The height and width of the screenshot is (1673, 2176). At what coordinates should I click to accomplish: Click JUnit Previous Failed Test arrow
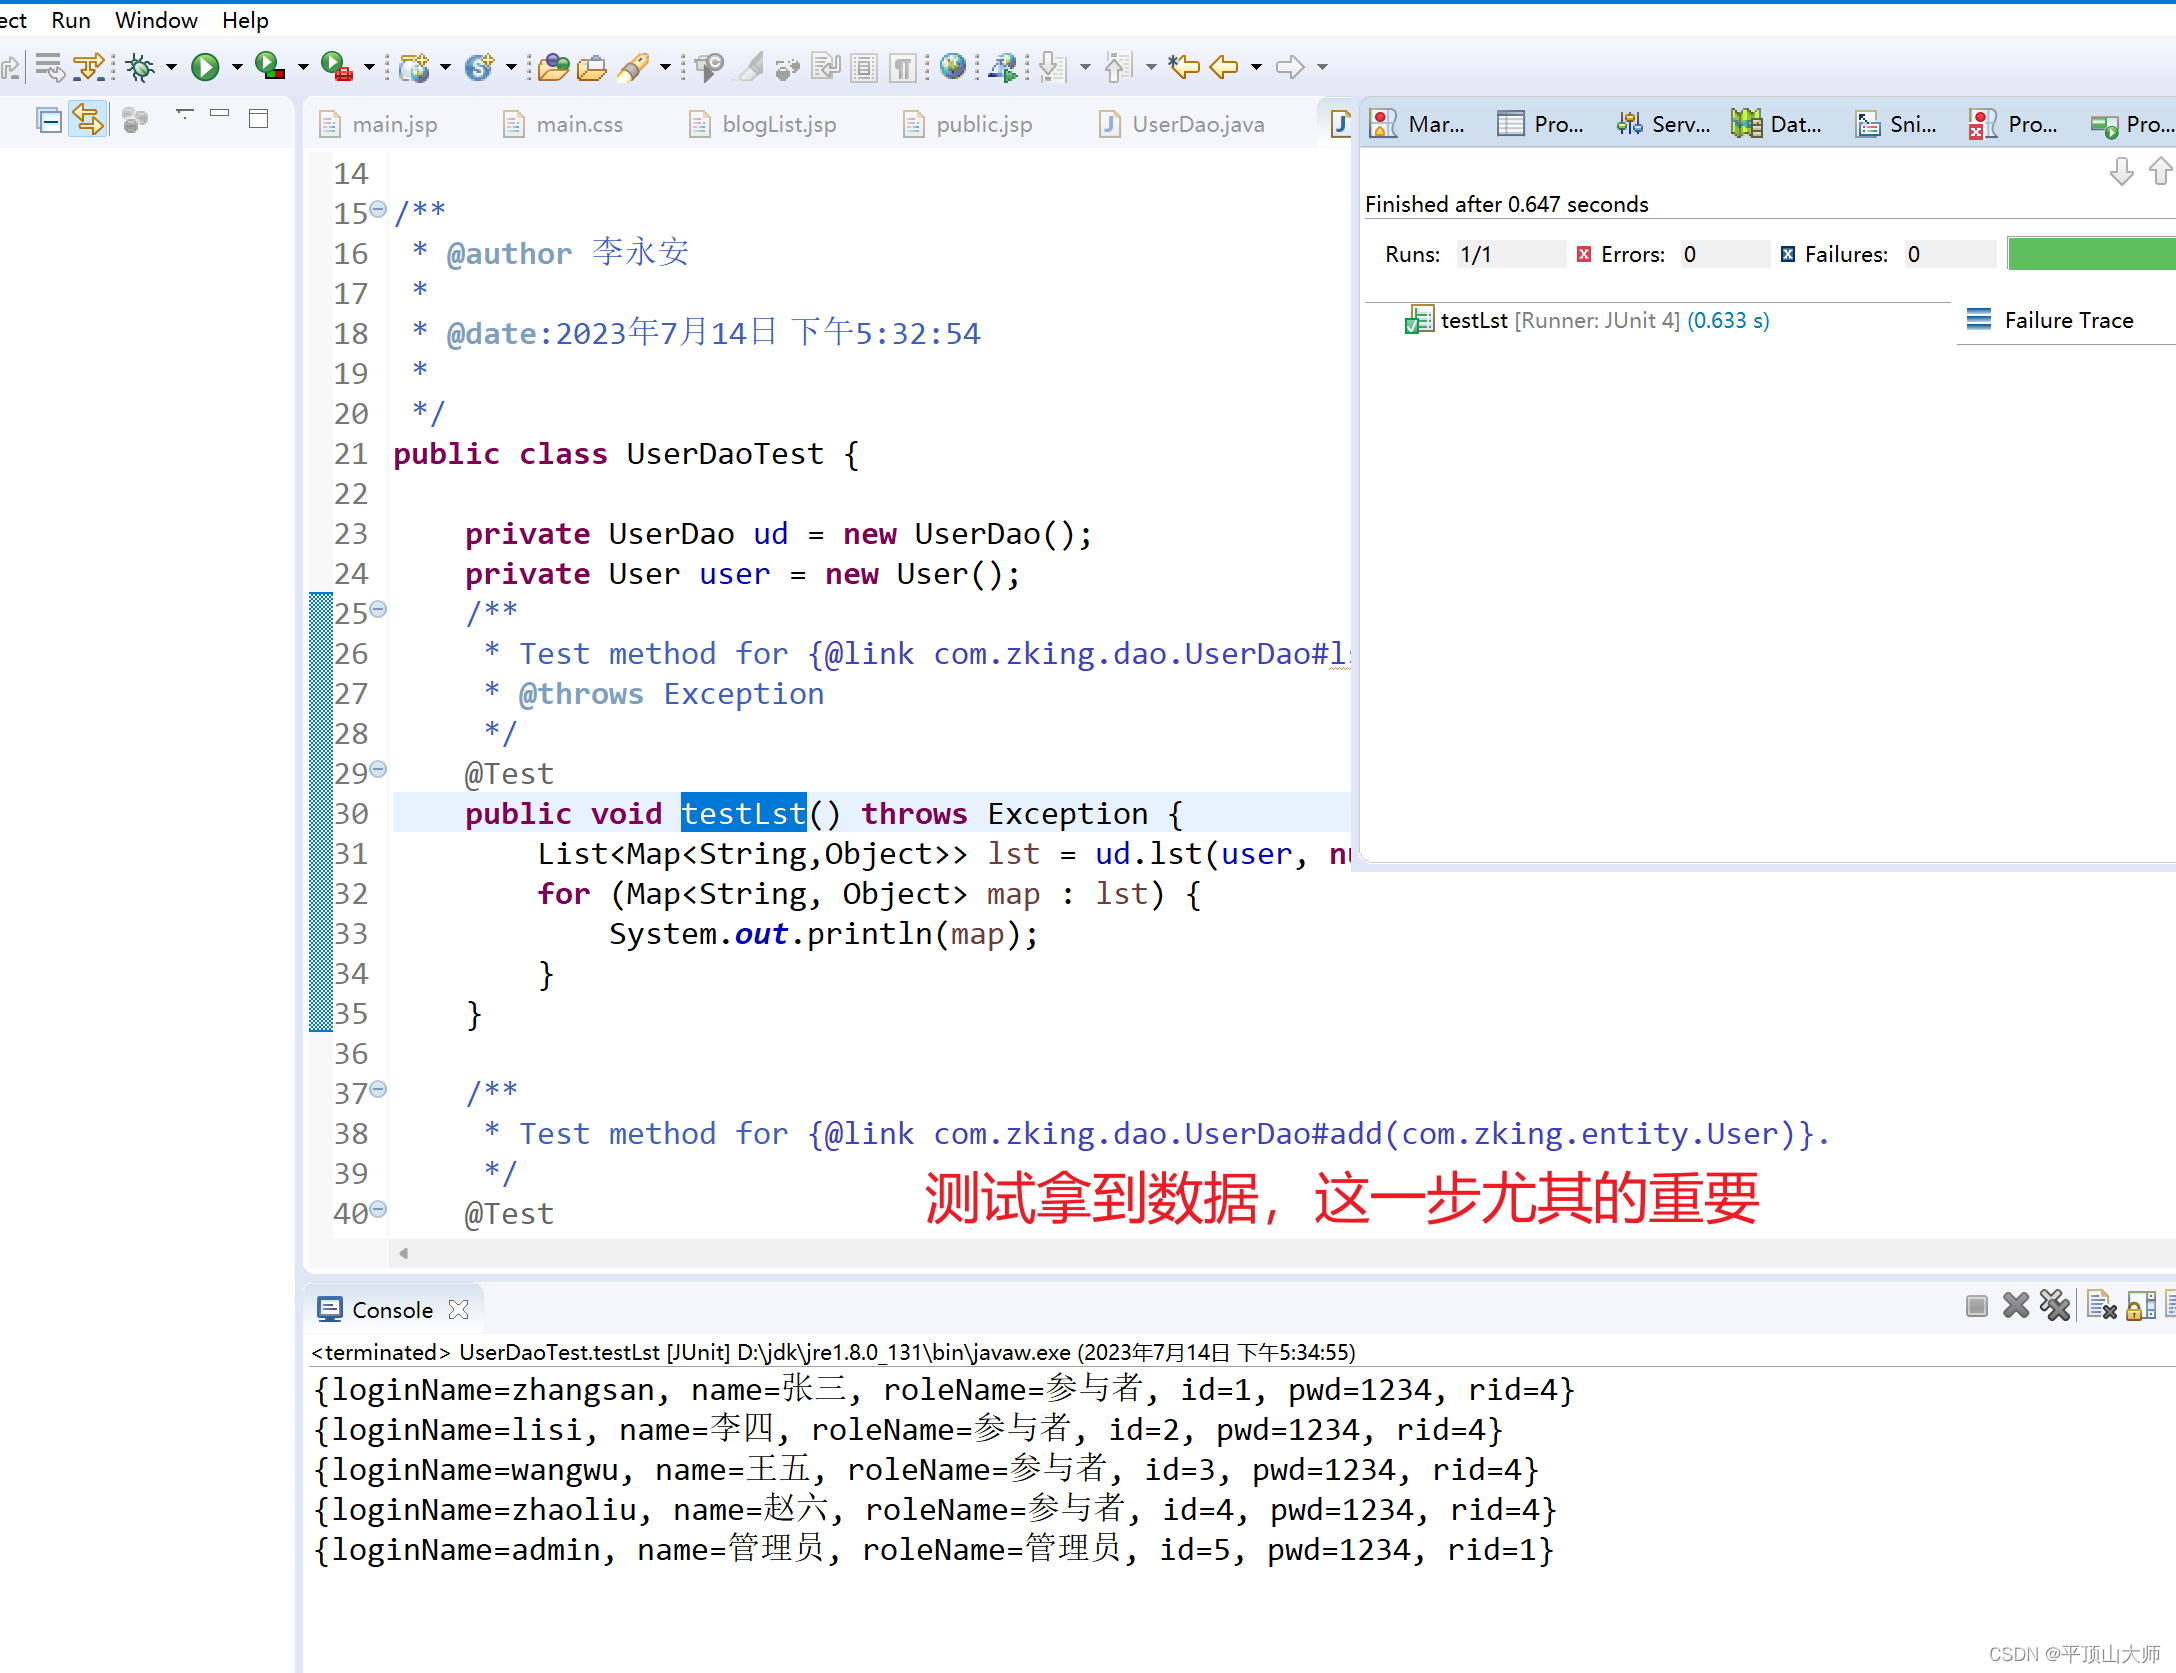tap(2161, 173)
